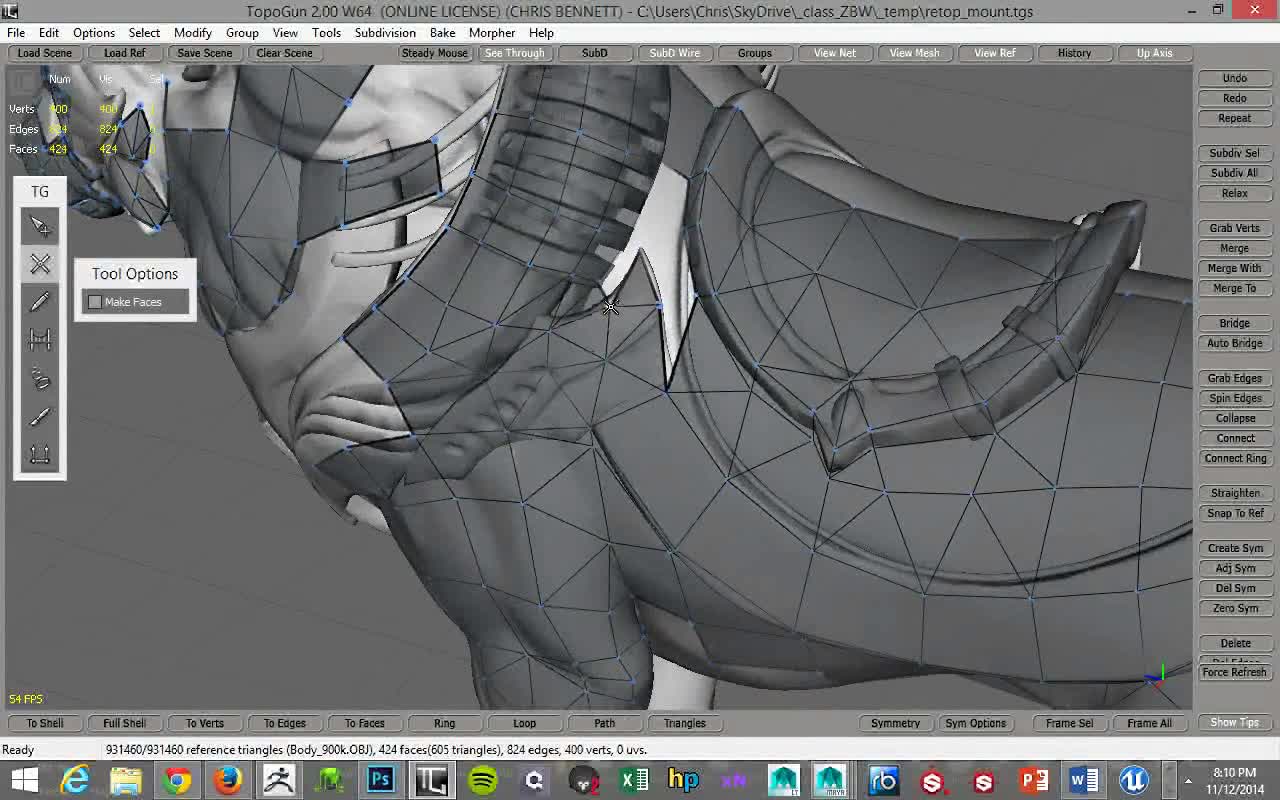The image size is (1280, 800).
Task: Open Internet Explorer from taskbar
Action: tap(75, 780)
